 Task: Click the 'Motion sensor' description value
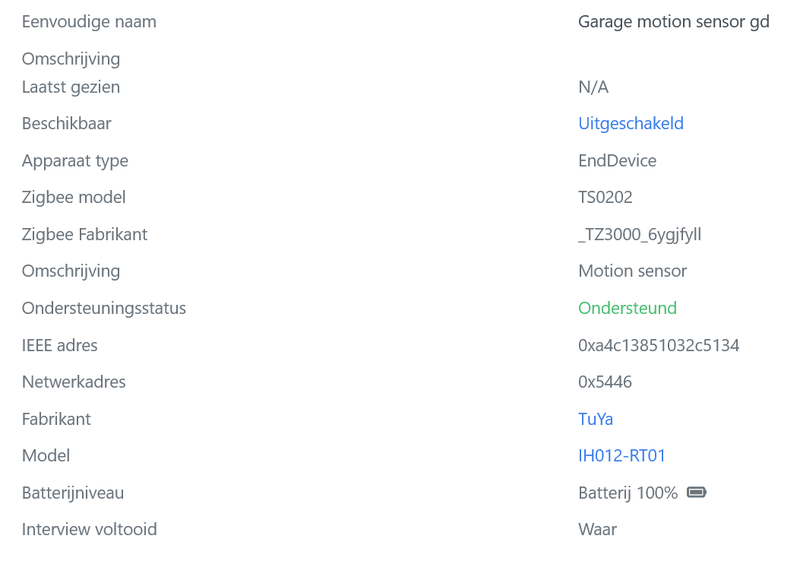click(x=632, y=271)
